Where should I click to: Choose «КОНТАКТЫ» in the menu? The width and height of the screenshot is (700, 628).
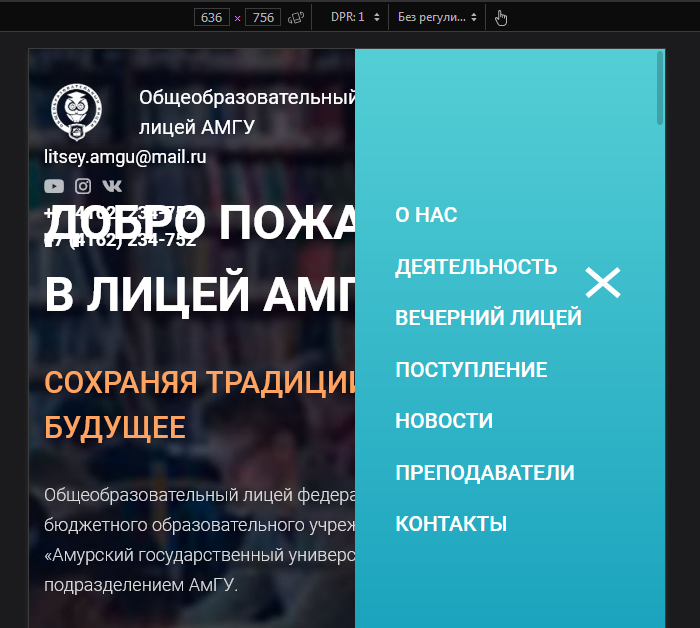(451, 524)
